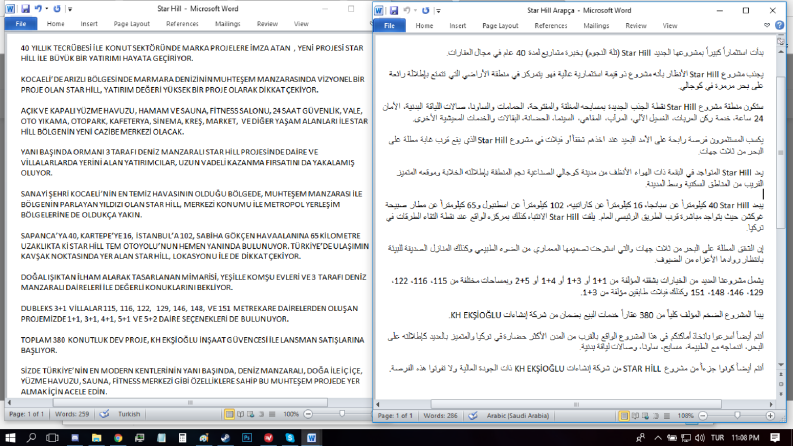
Task: Open Windows Start menu
Action: pos(10,437)
